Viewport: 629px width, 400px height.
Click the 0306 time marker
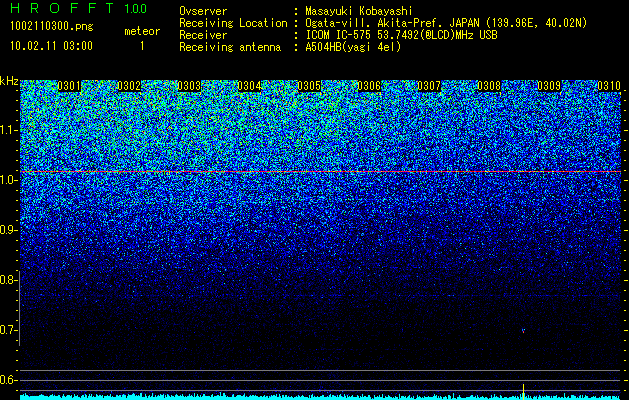point(369,86)
